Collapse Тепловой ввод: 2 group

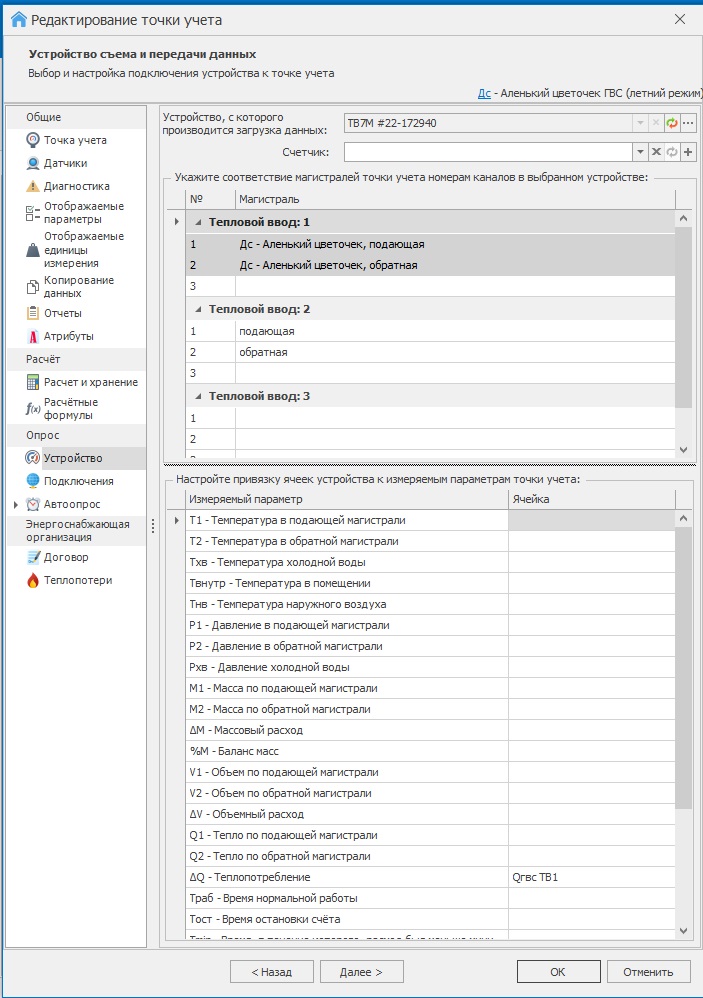[198, 309]
